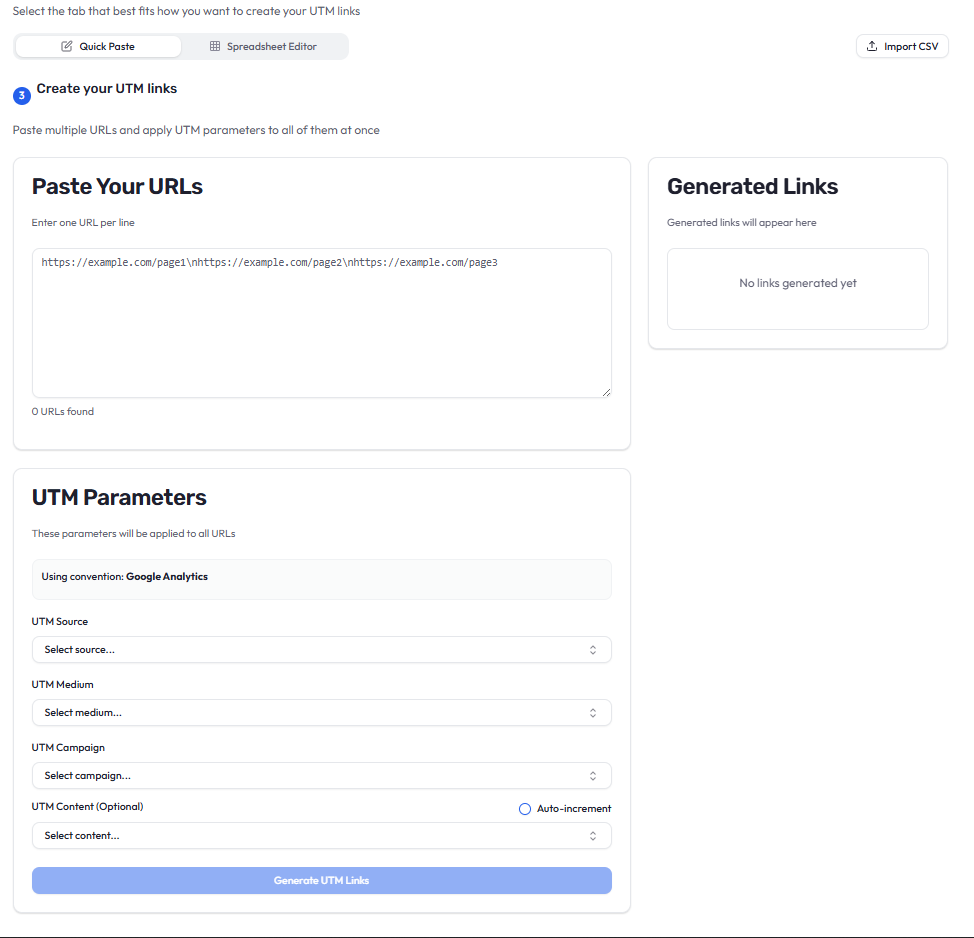Image resolution: width=974 pixels, height=938 pixels.
Task: Click the 'UTM Medium' field label
Action: [63, 685]
